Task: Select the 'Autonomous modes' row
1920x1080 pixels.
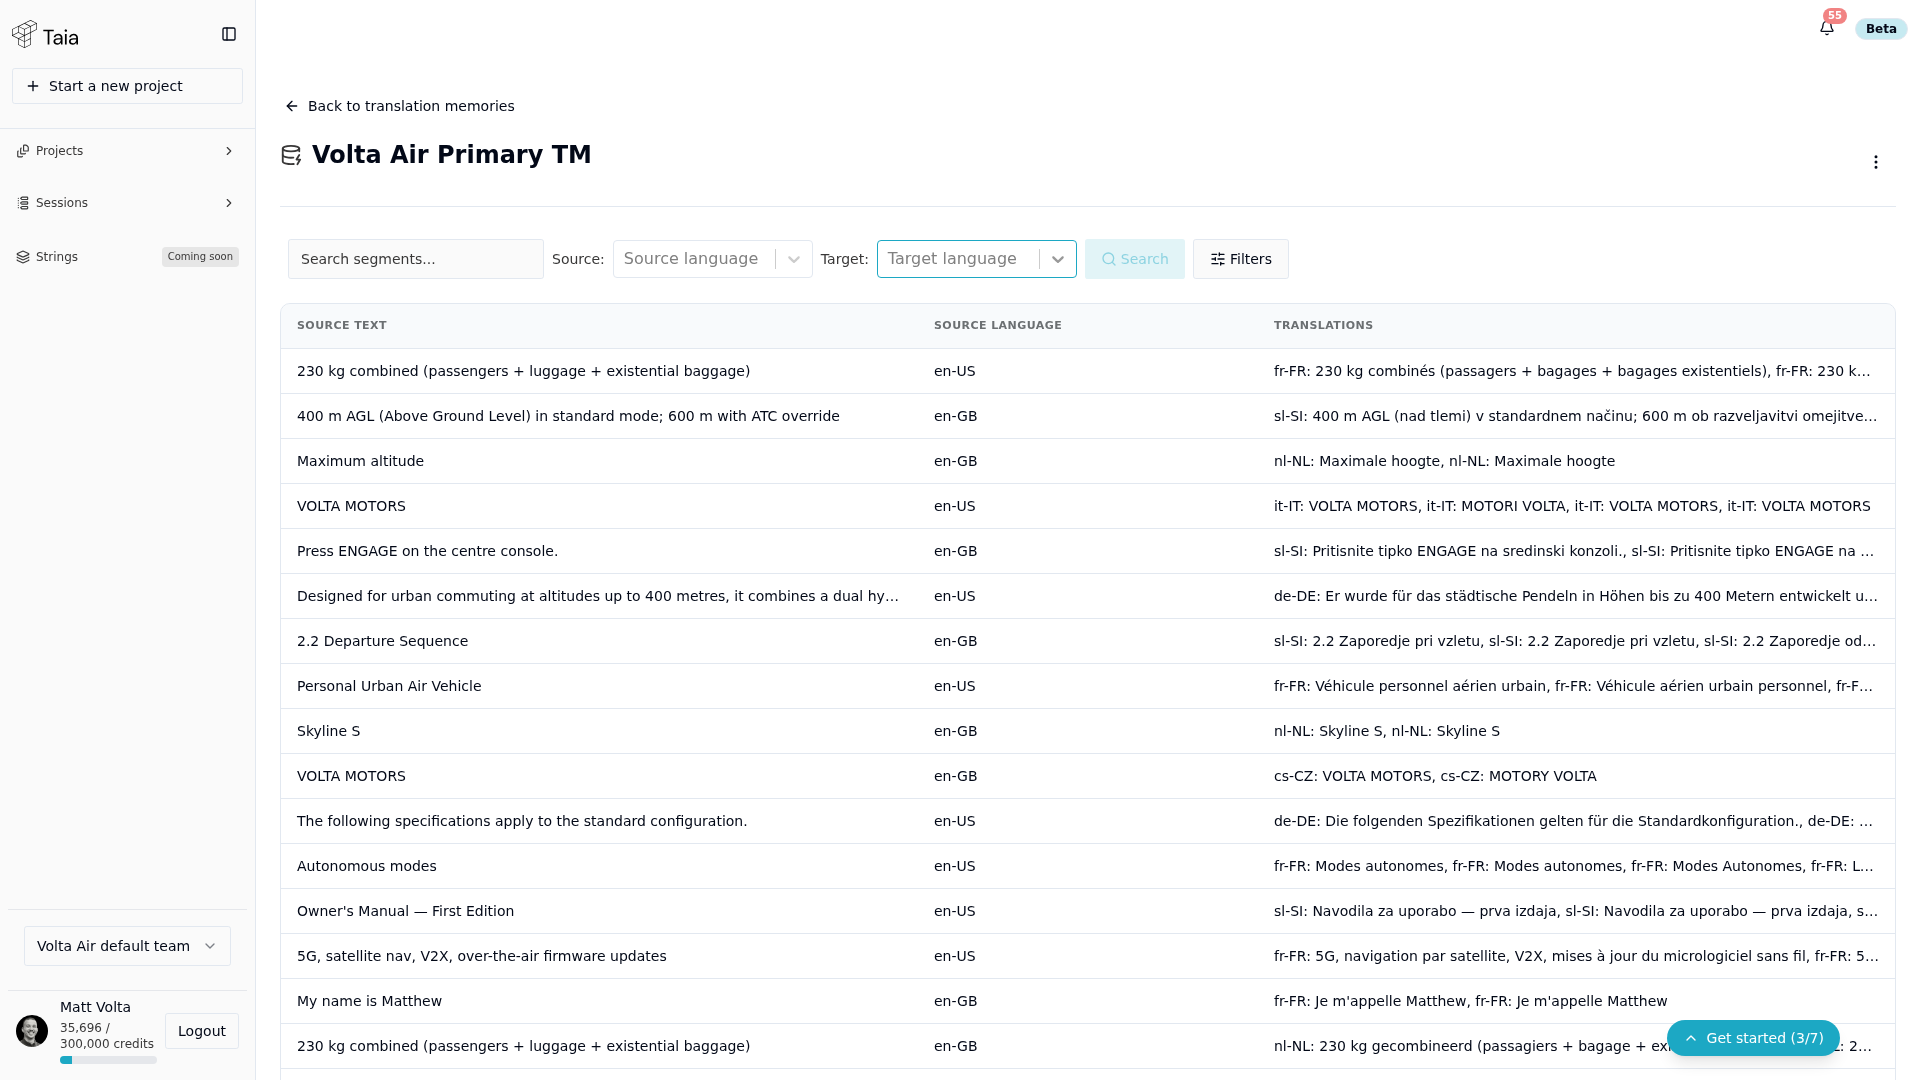Action: point(1088,866)
